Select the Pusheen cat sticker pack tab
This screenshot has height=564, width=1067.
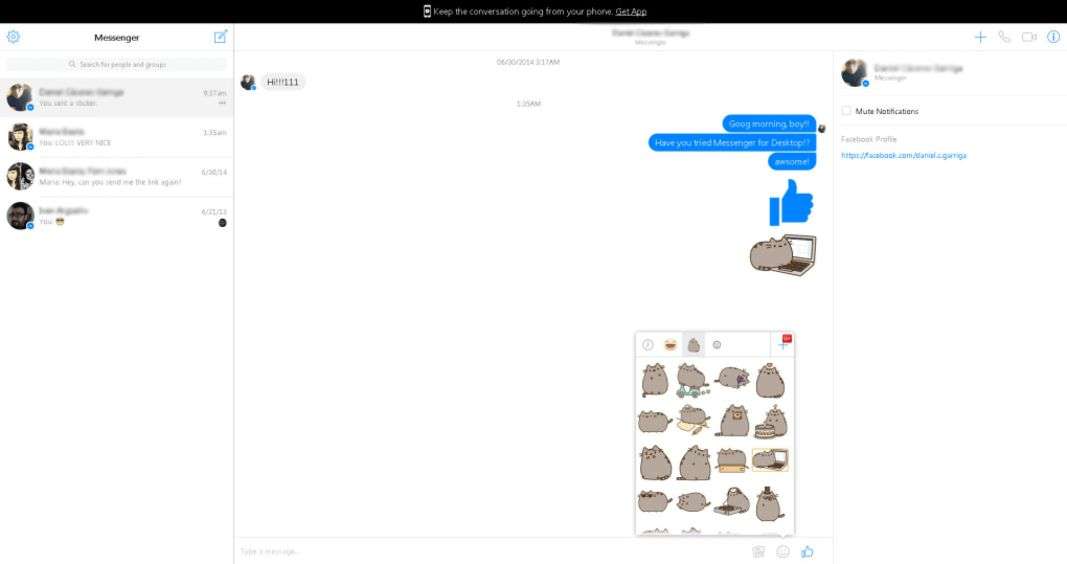point(693,345)
